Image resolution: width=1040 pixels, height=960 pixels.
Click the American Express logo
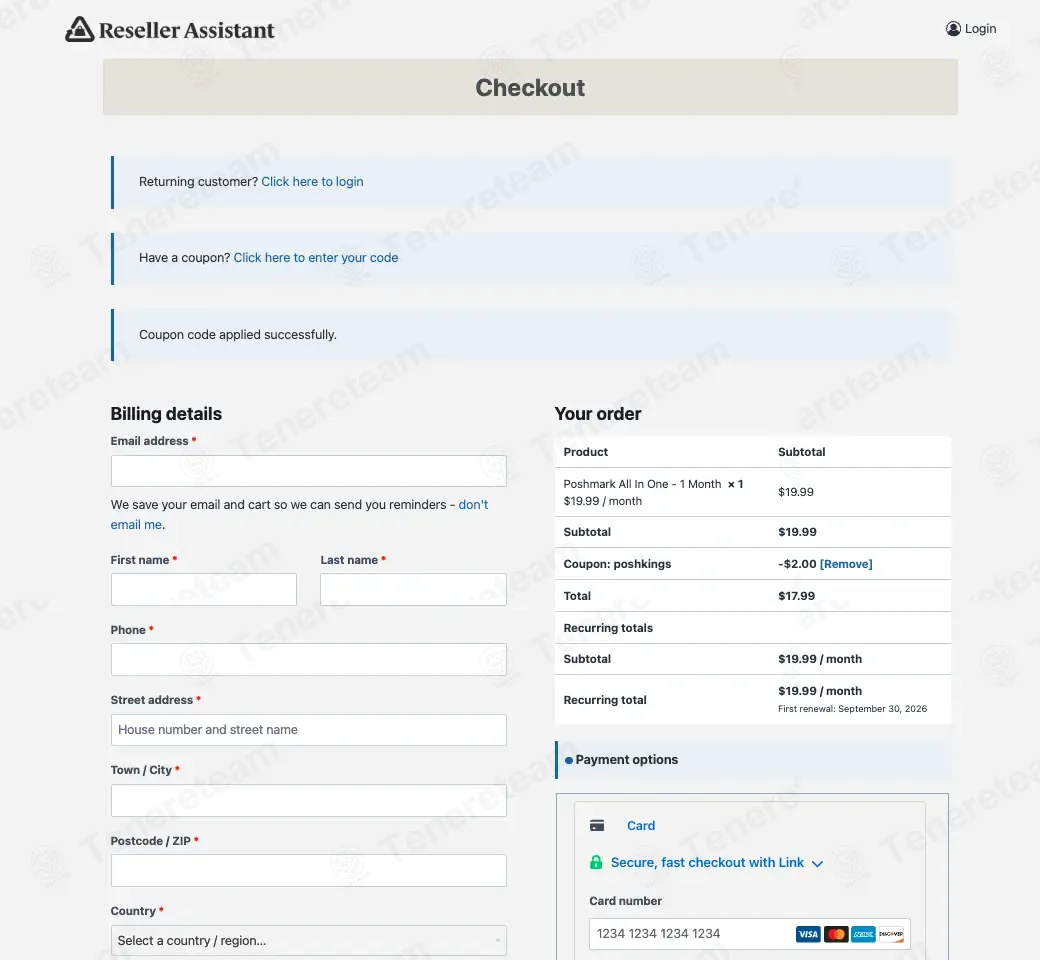864,934
